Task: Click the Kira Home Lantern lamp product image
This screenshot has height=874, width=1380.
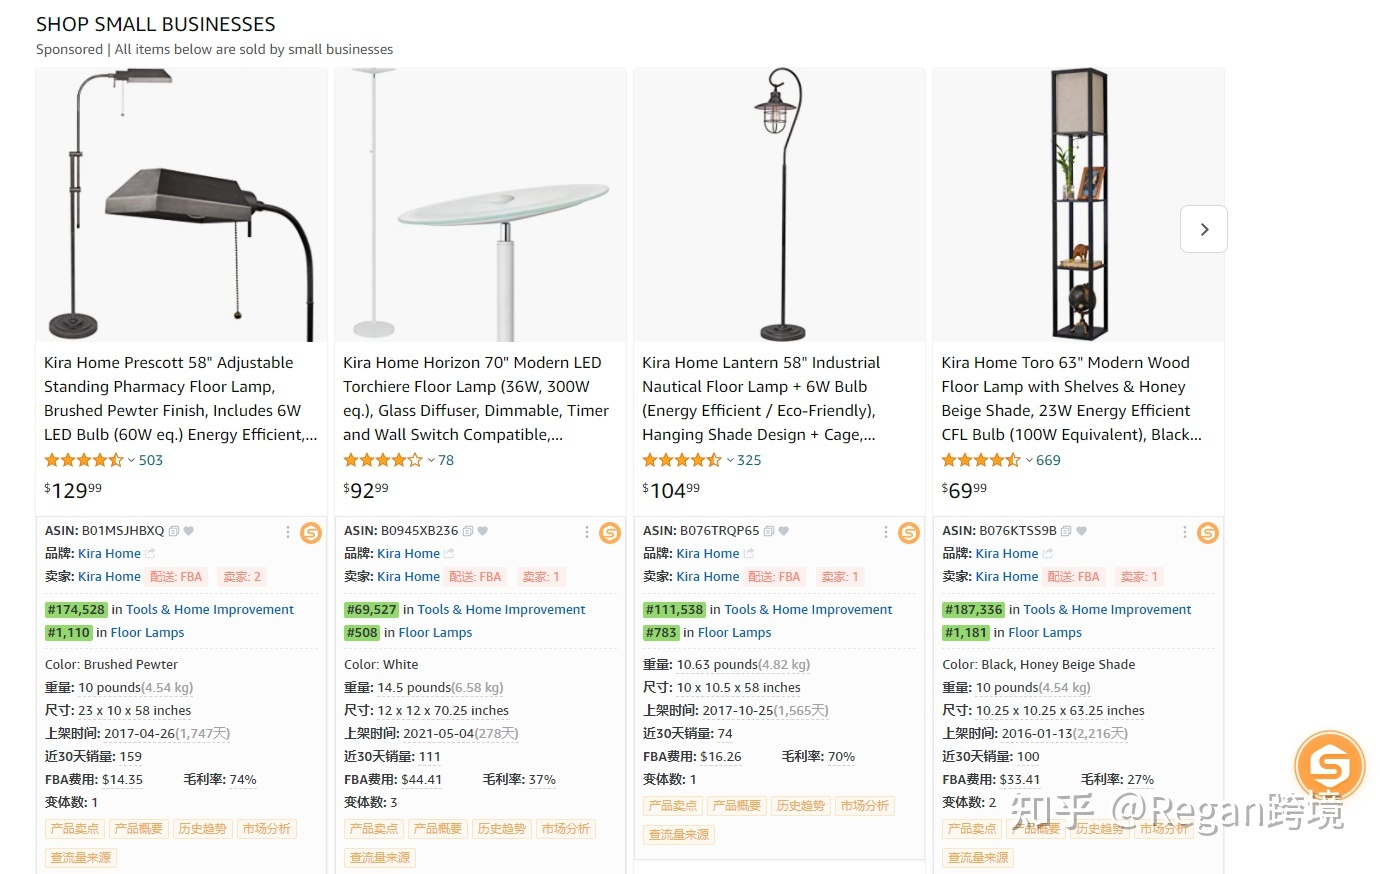Action: point(780,205)
